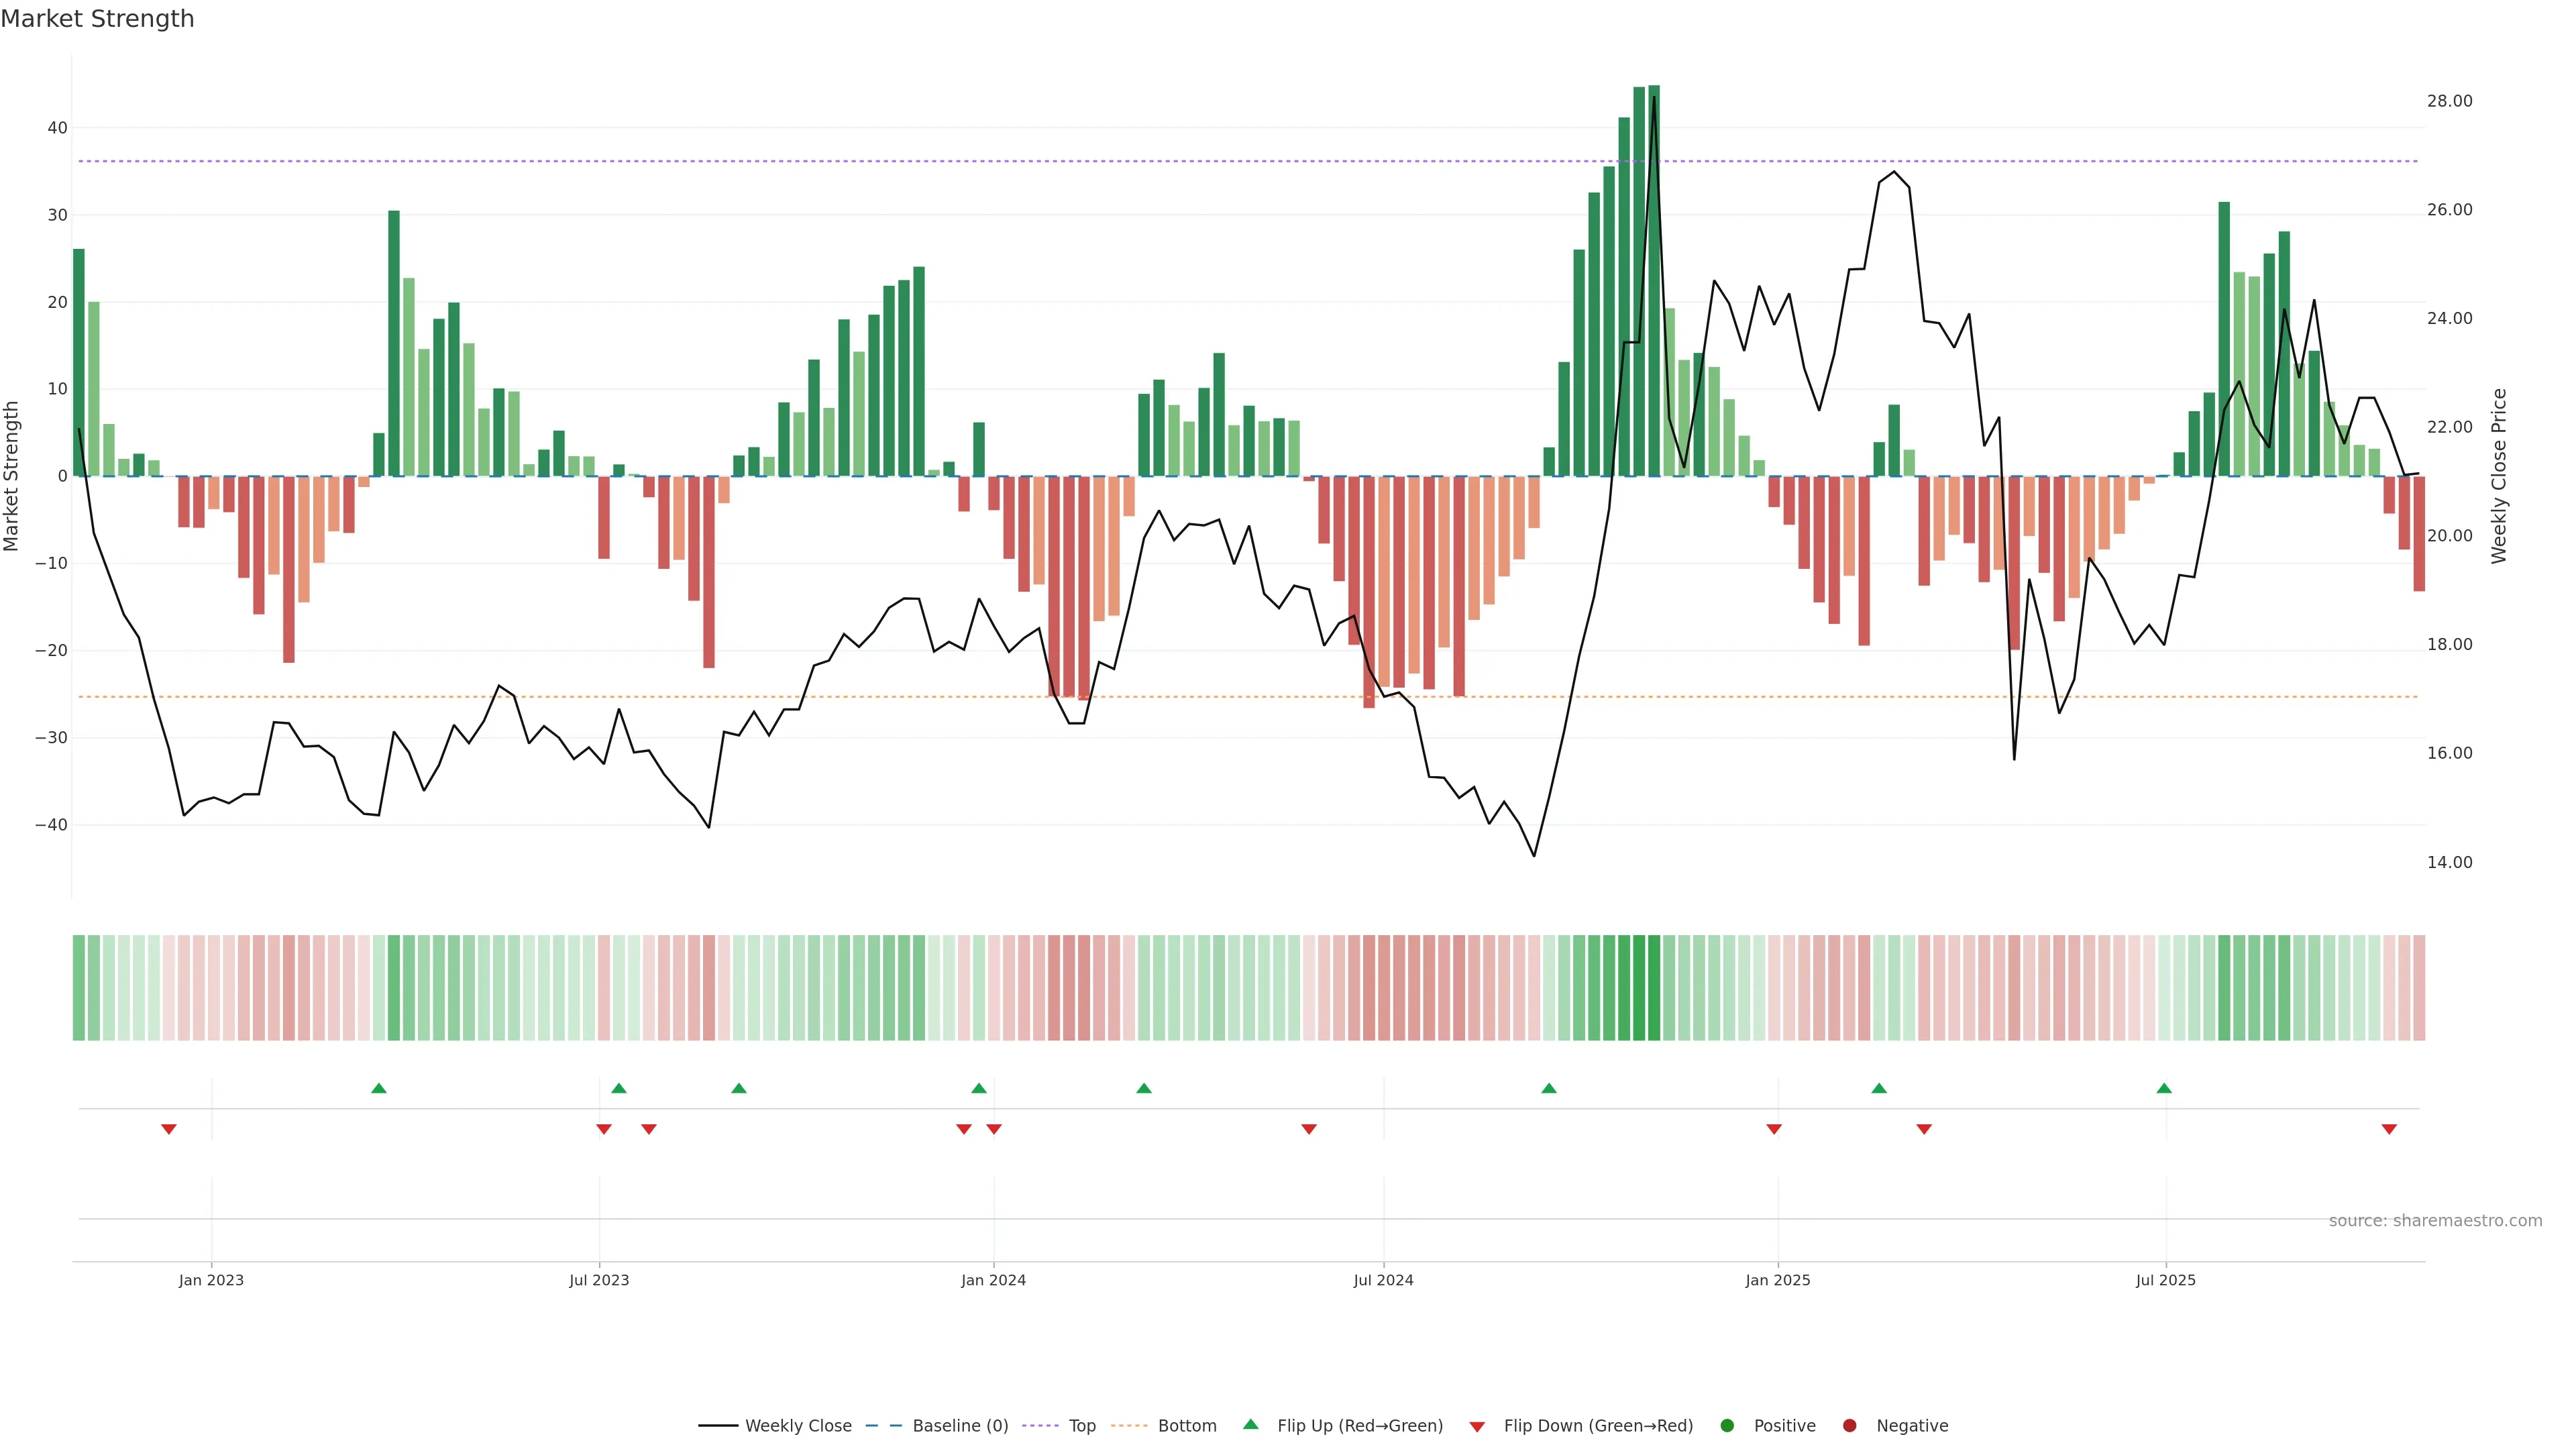Click the Weekly Close Price axis title

pyautogui.click(x=2499, y=476)
